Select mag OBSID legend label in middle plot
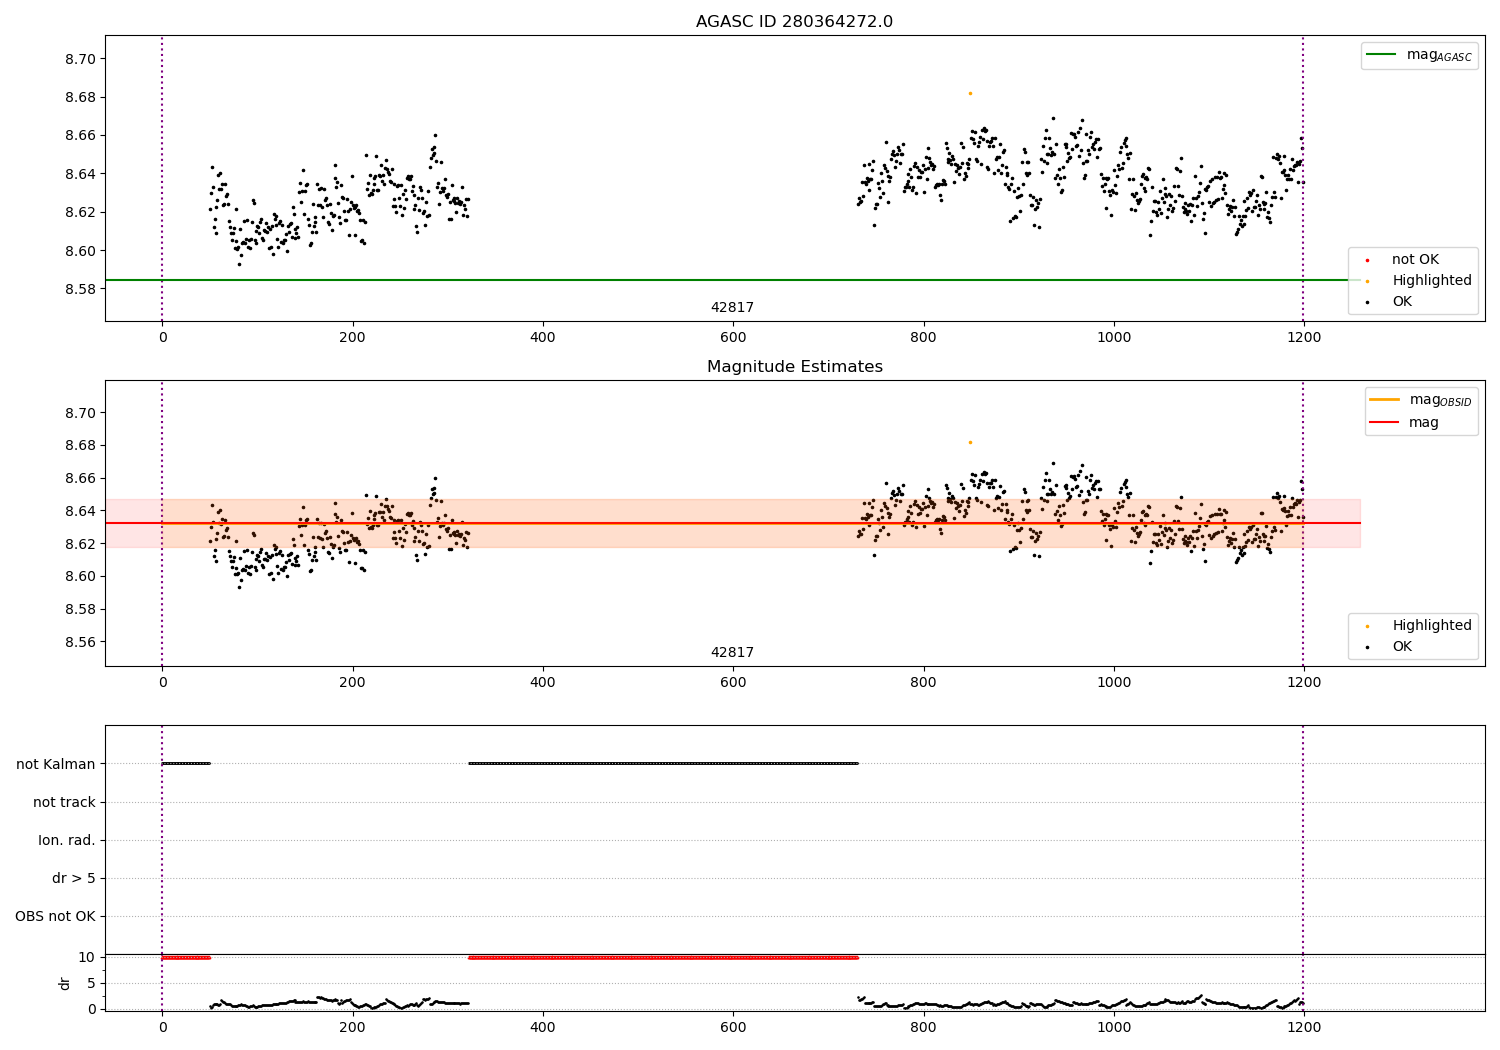This screenshot has height=1050, width=1500. pyautogui.click(x=1440, y=400)
